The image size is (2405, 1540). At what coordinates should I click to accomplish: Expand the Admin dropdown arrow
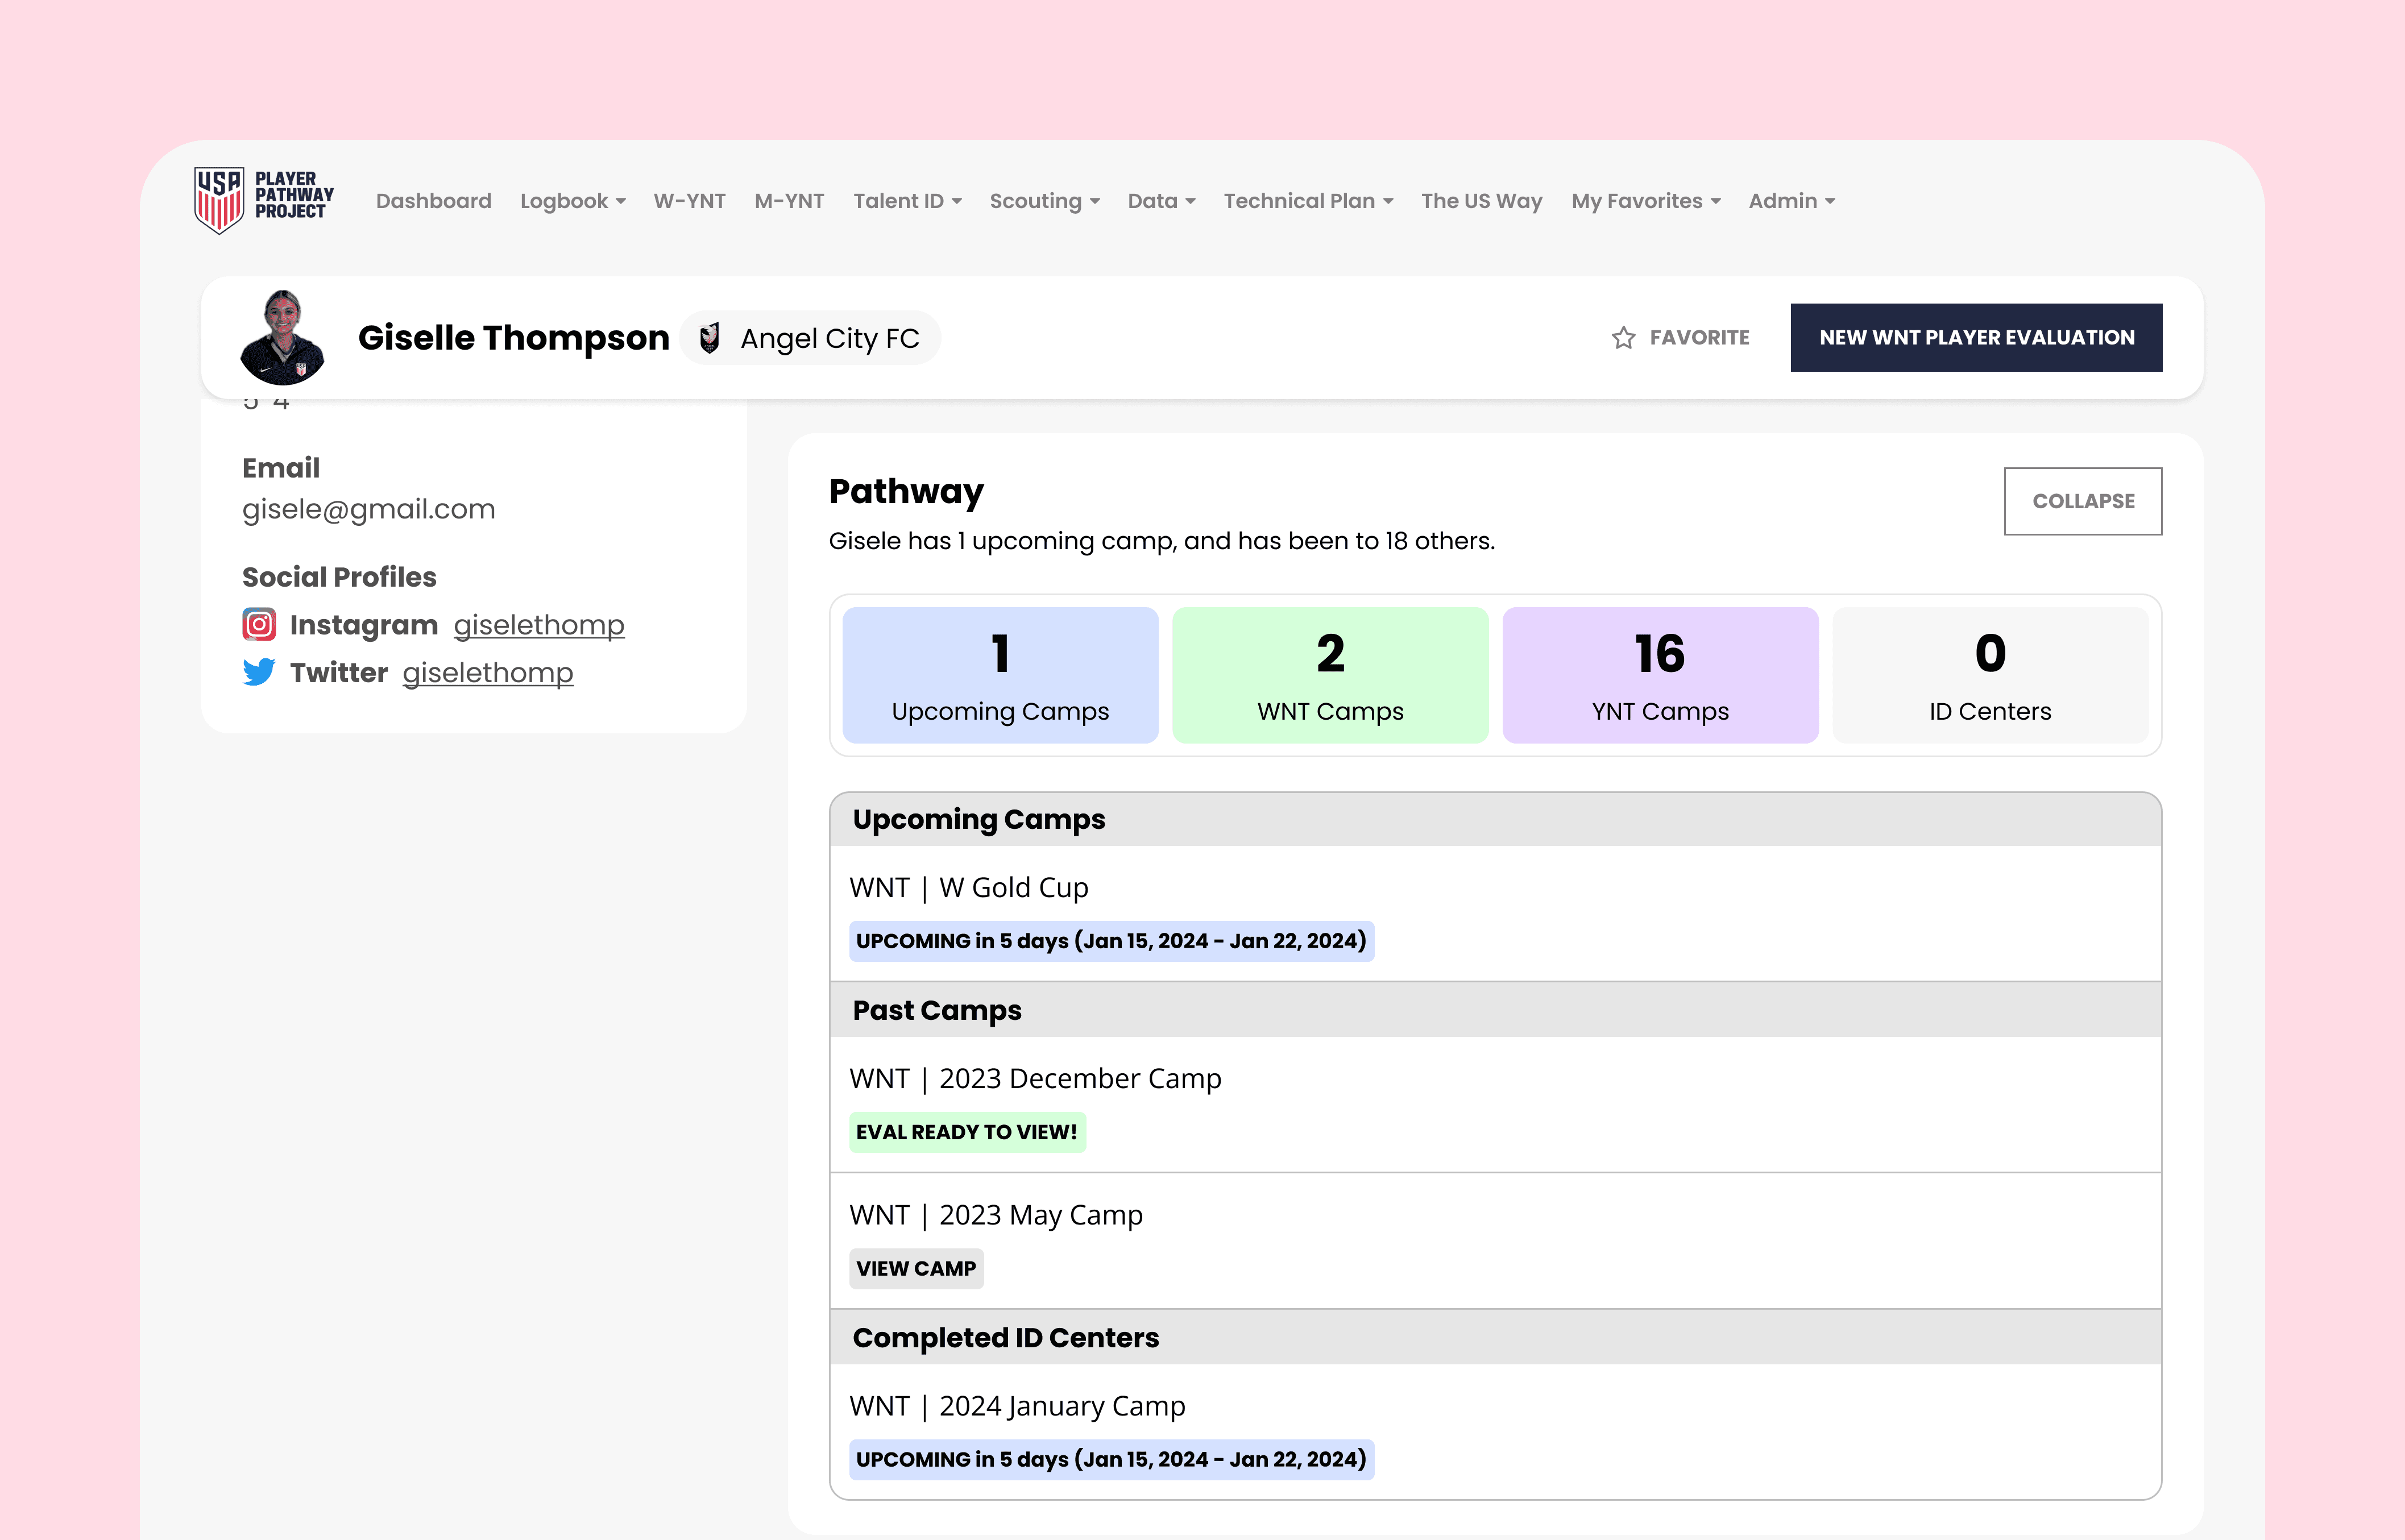click(x=1830, y=201)
